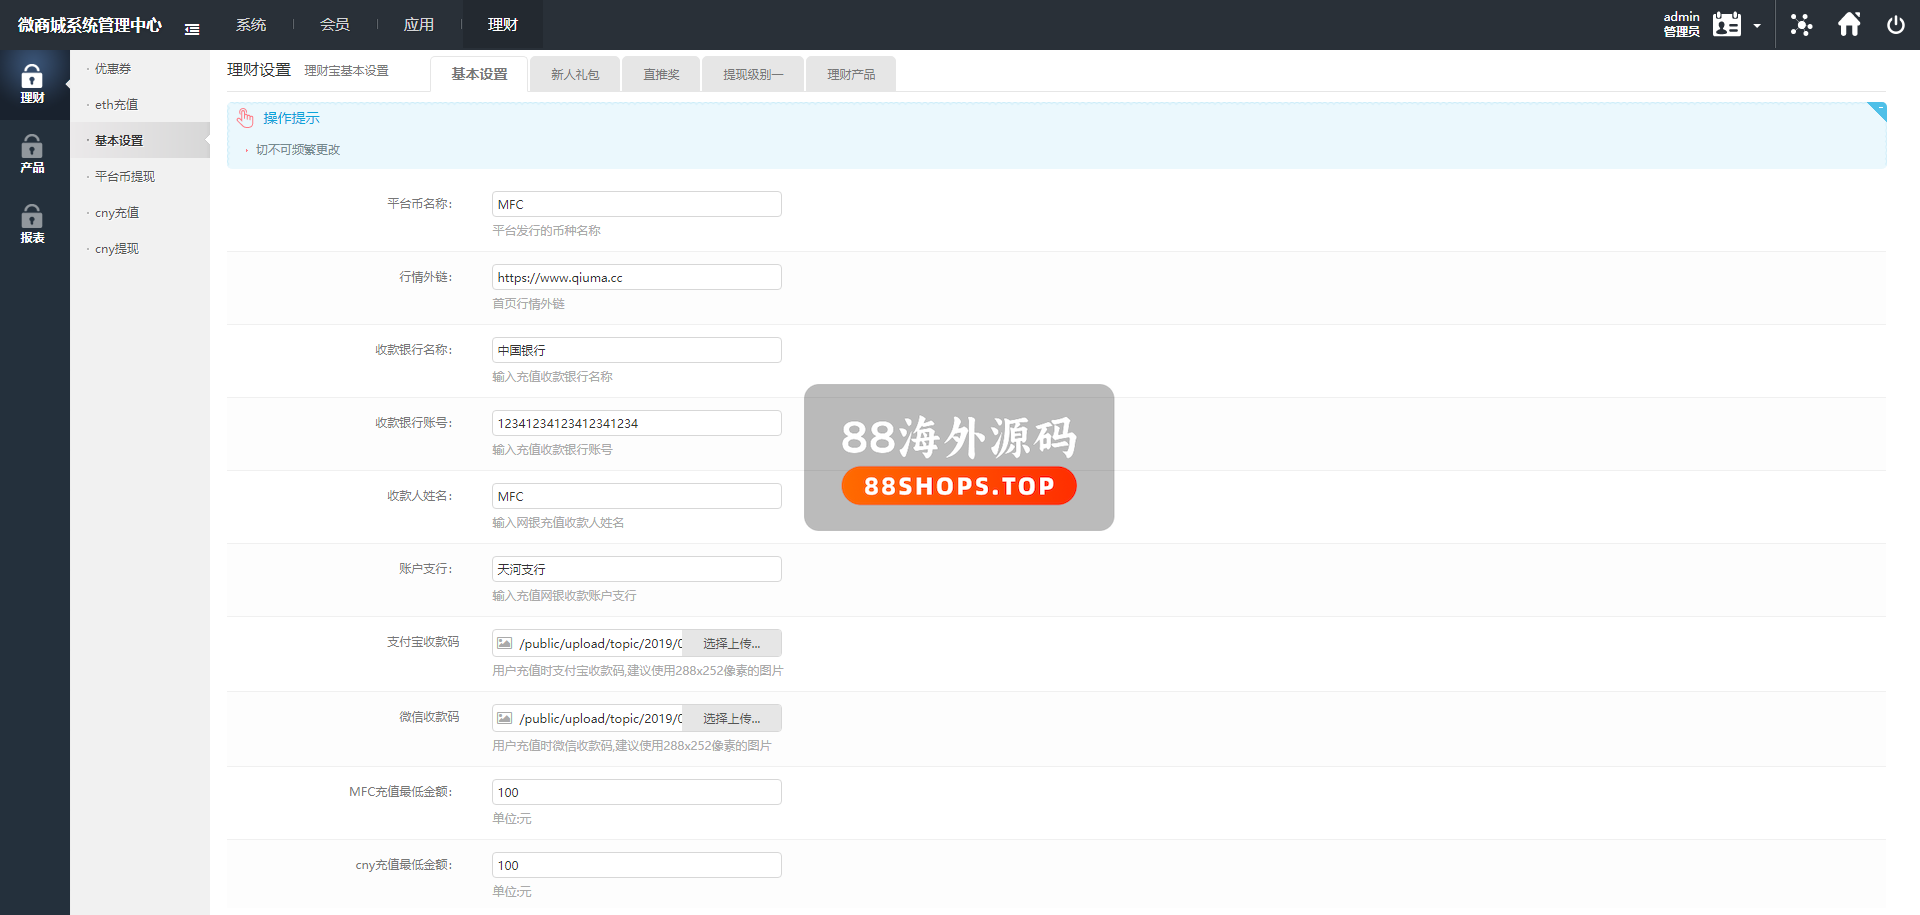Click the 收款银行账号 input field
Image resolution: width=1920 pixels, height=915 pixels.
click(x=636, y=424)
